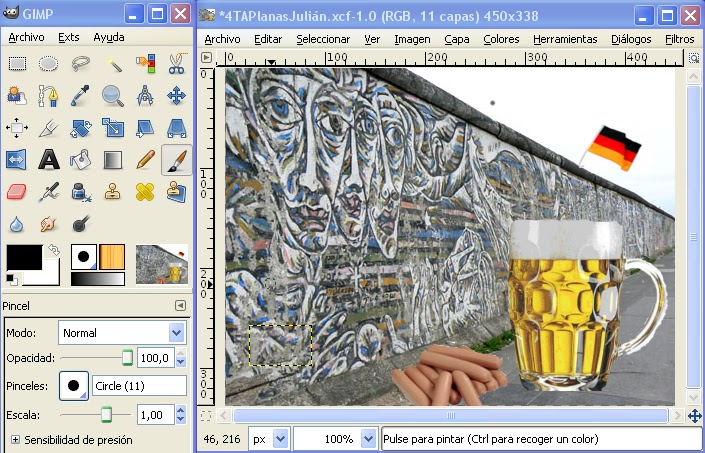Select the Dodge/Burn tool
The height and width of the screenshot is (453, 705).
pyautogui.click(x=80, y=224)
